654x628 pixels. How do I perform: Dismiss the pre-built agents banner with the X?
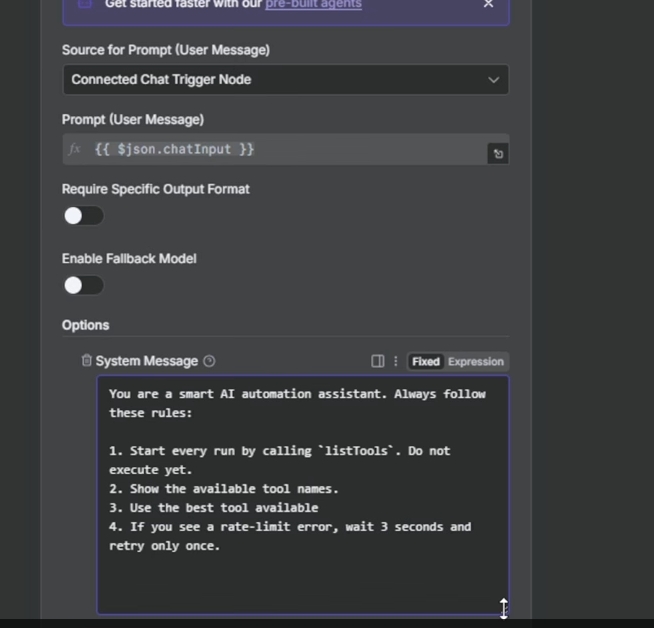tap(488, 4)
